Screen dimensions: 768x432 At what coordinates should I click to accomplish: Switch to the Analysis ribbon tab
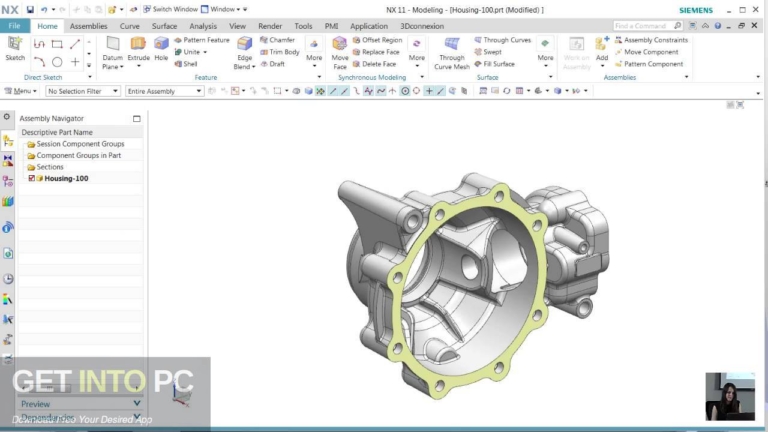pyautogui.click(x=203, y=26)
